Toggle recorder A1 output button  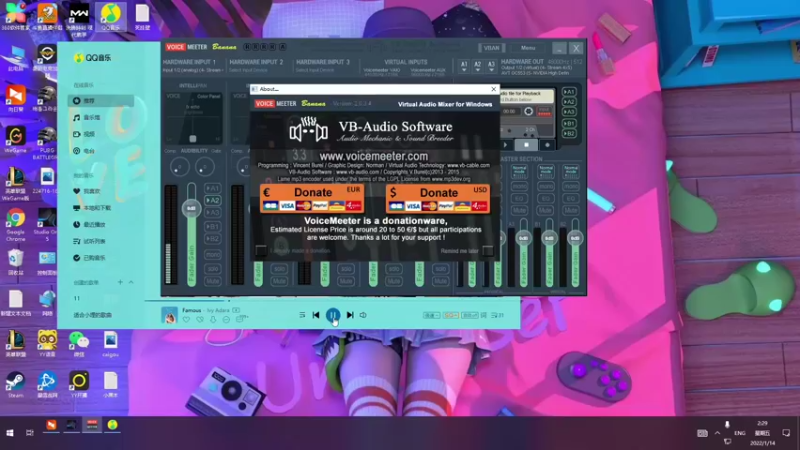[569, 92]
